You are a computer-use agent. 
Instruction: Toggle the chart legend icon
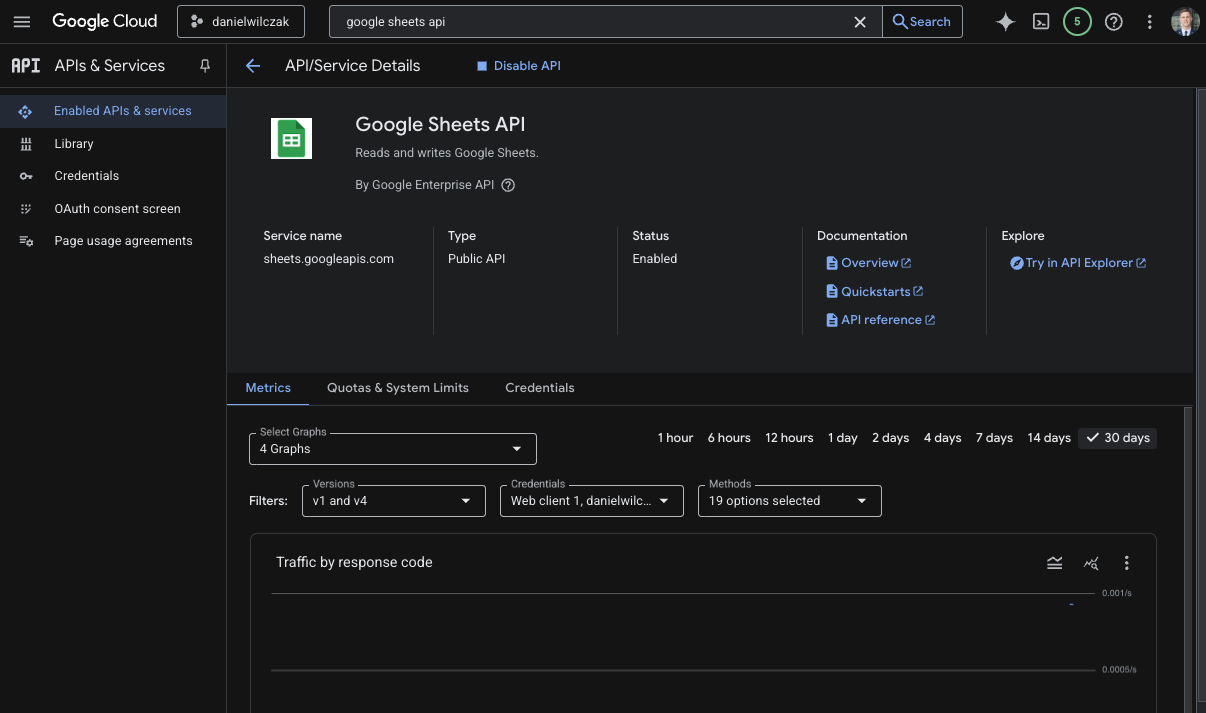click(1054, 563)
